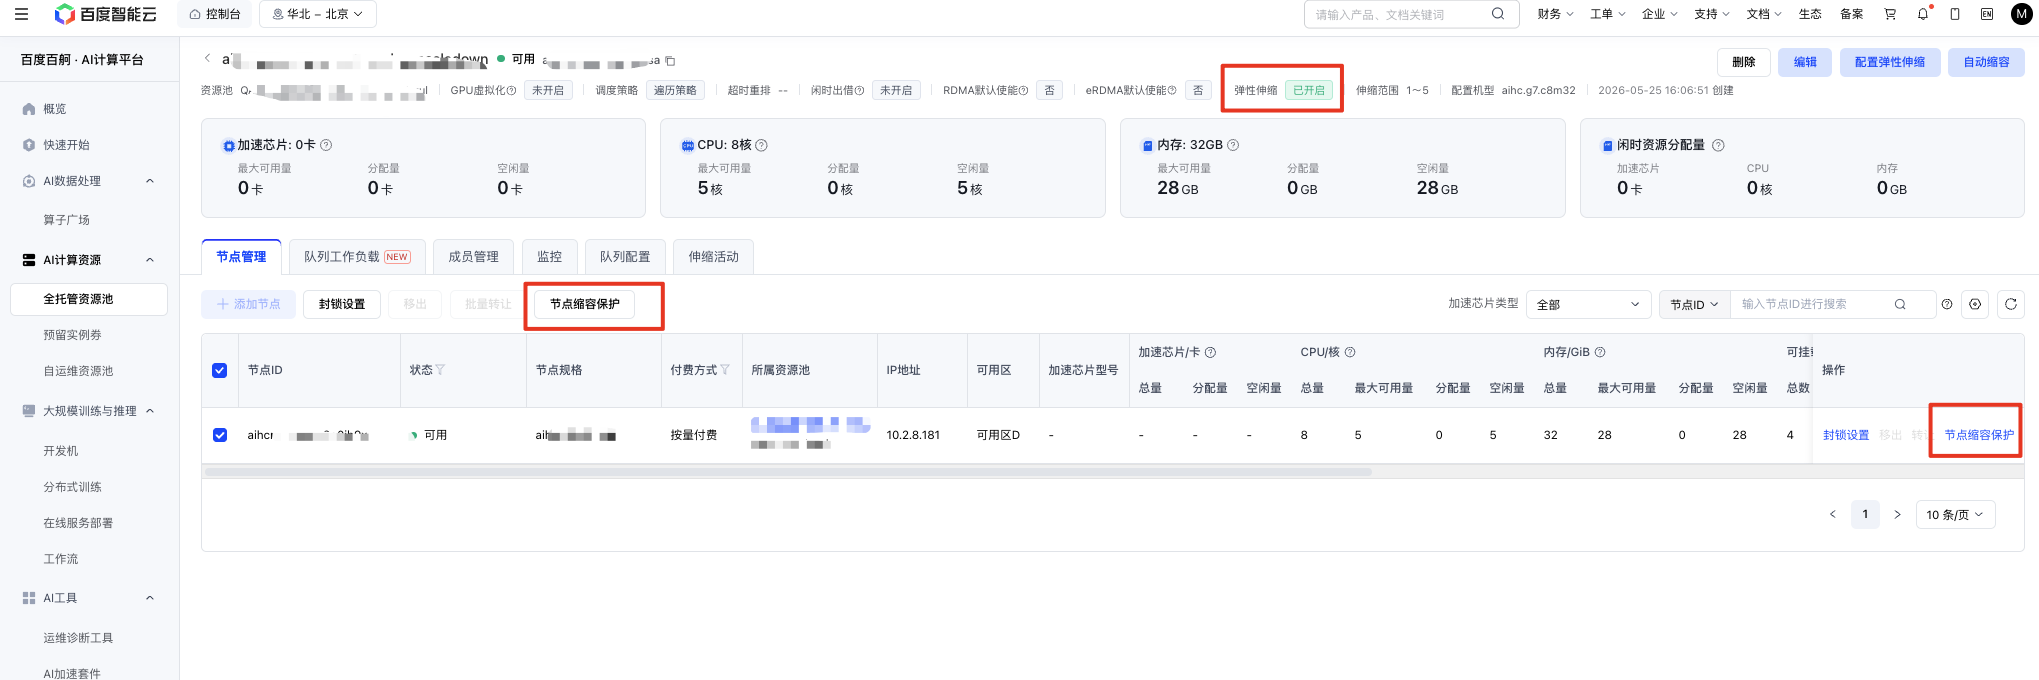Image resolution: width=2039 pixels, height=680 pixels.
Task: Click the help icon beside 加速芯片: 0卡
Action: [x=326, y=145]
